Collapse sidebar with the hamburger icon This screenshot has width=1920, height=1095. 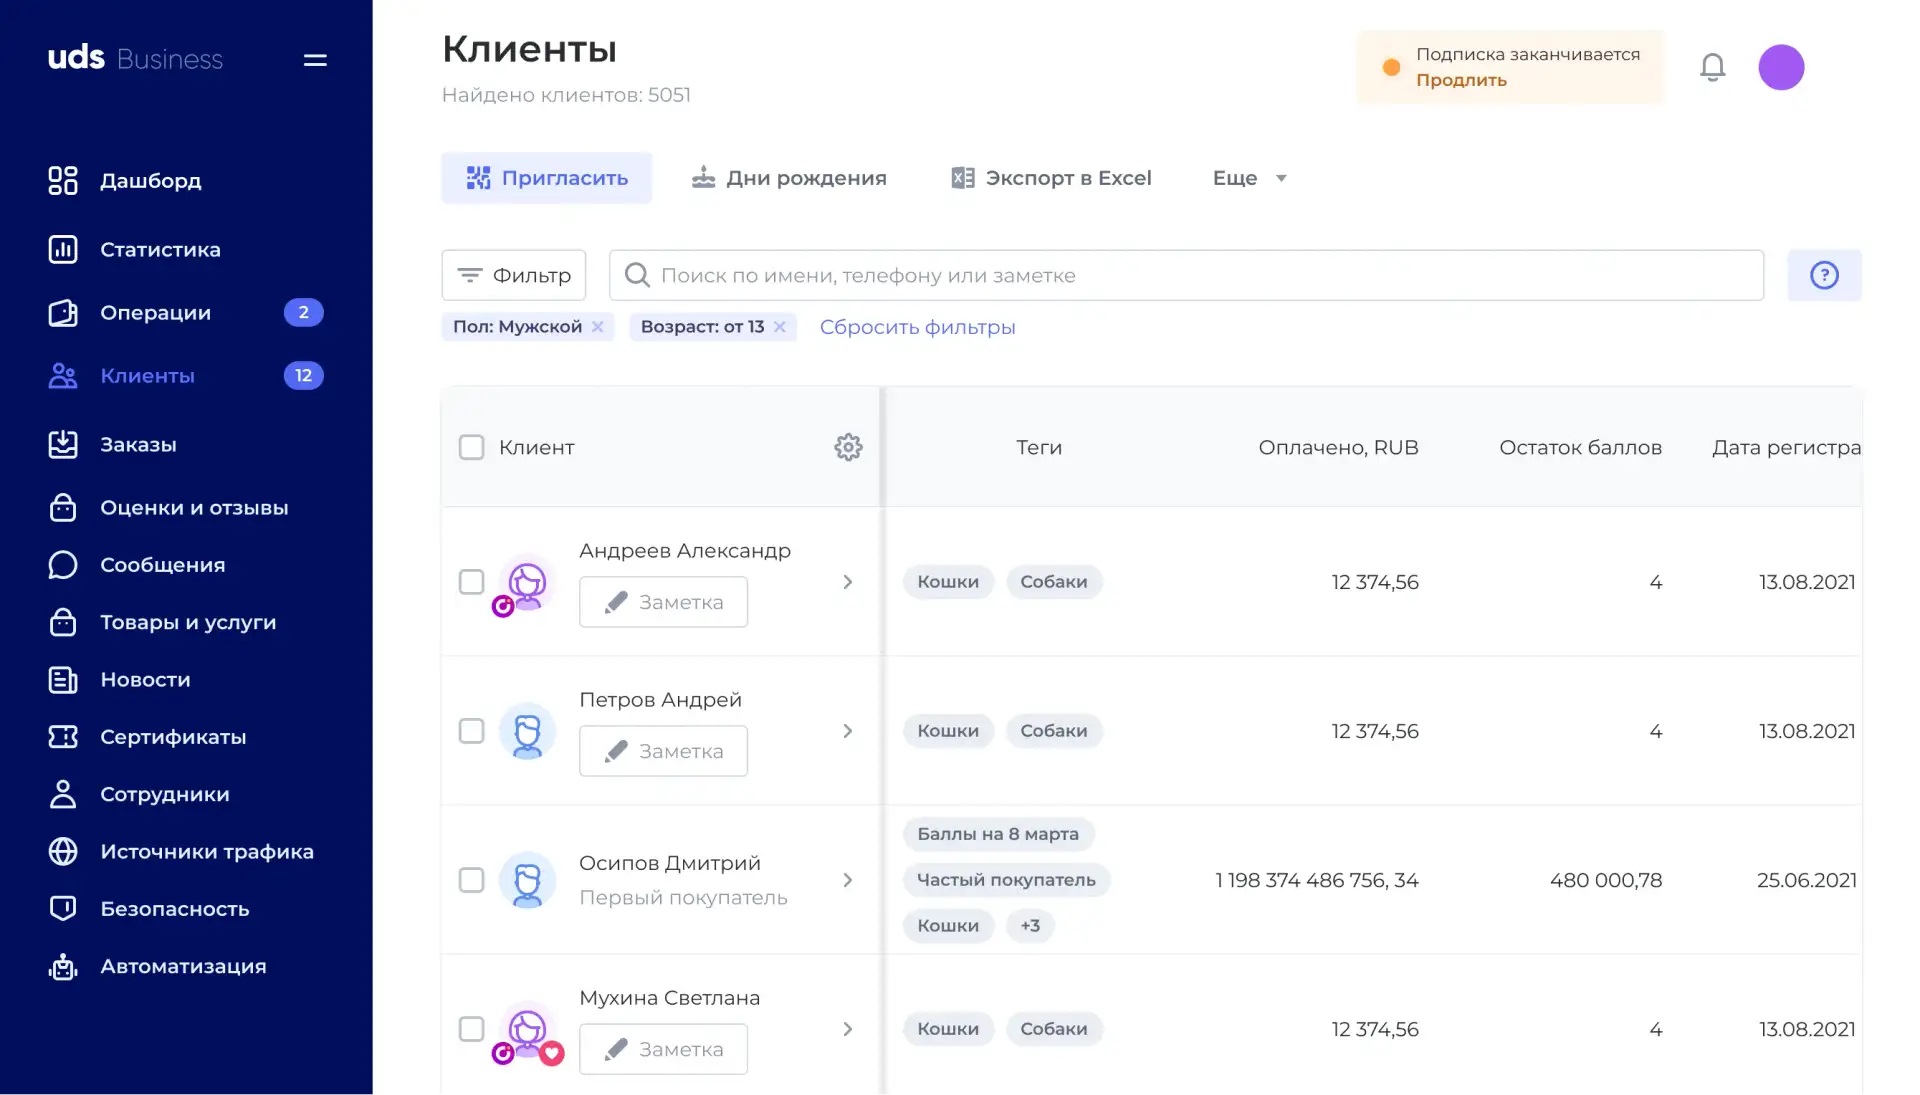315,60
